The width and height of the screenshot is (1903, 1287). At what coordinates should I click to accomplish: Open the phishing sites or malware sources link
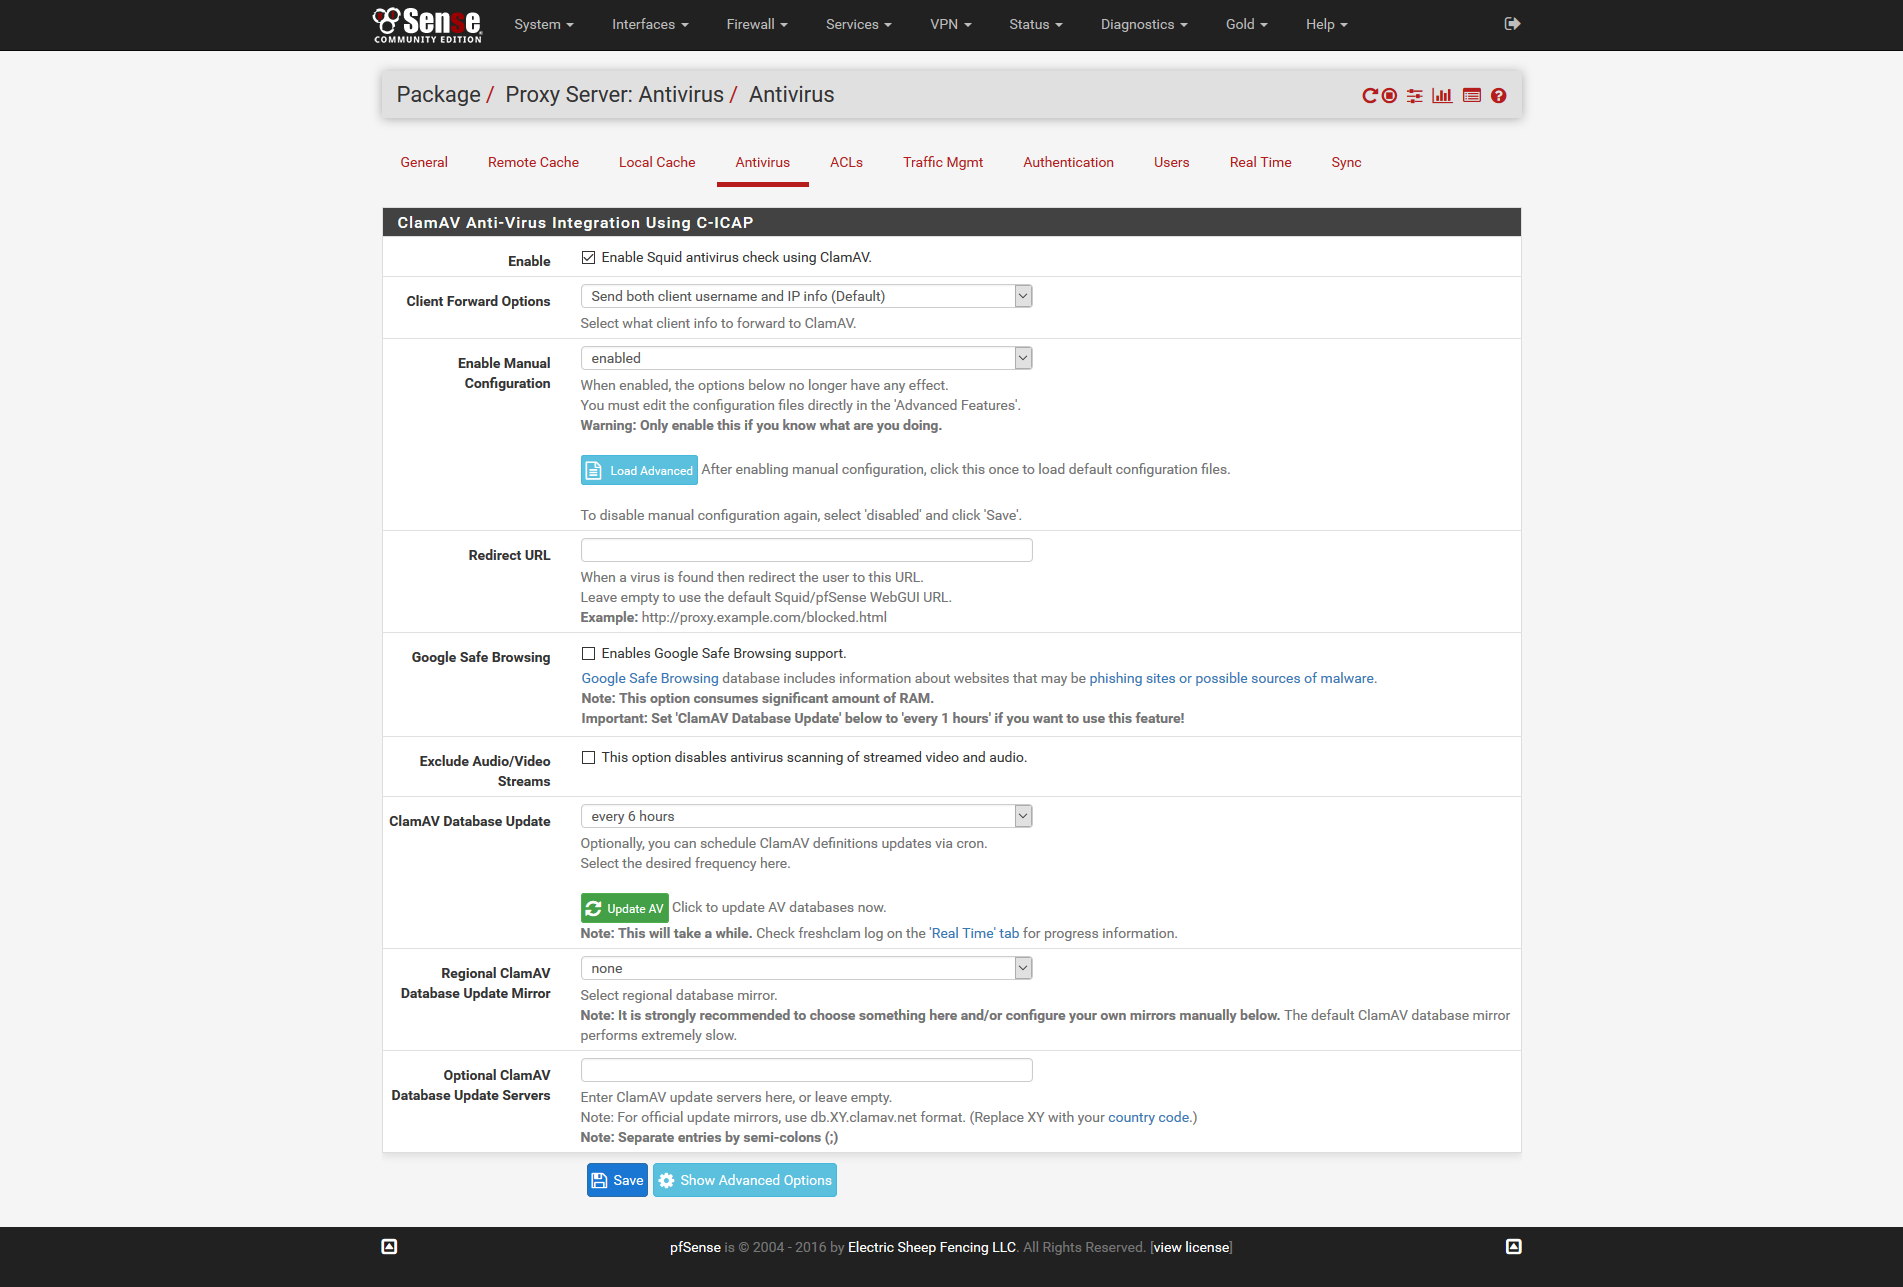[x=1232, y=678]
